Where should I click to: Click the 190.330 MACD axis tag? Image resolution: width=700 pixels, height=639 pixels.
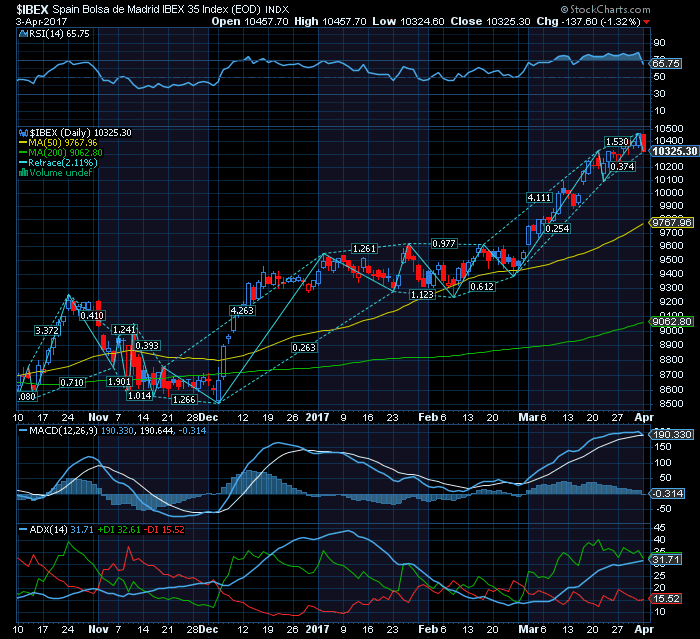[x=671, y=434]
